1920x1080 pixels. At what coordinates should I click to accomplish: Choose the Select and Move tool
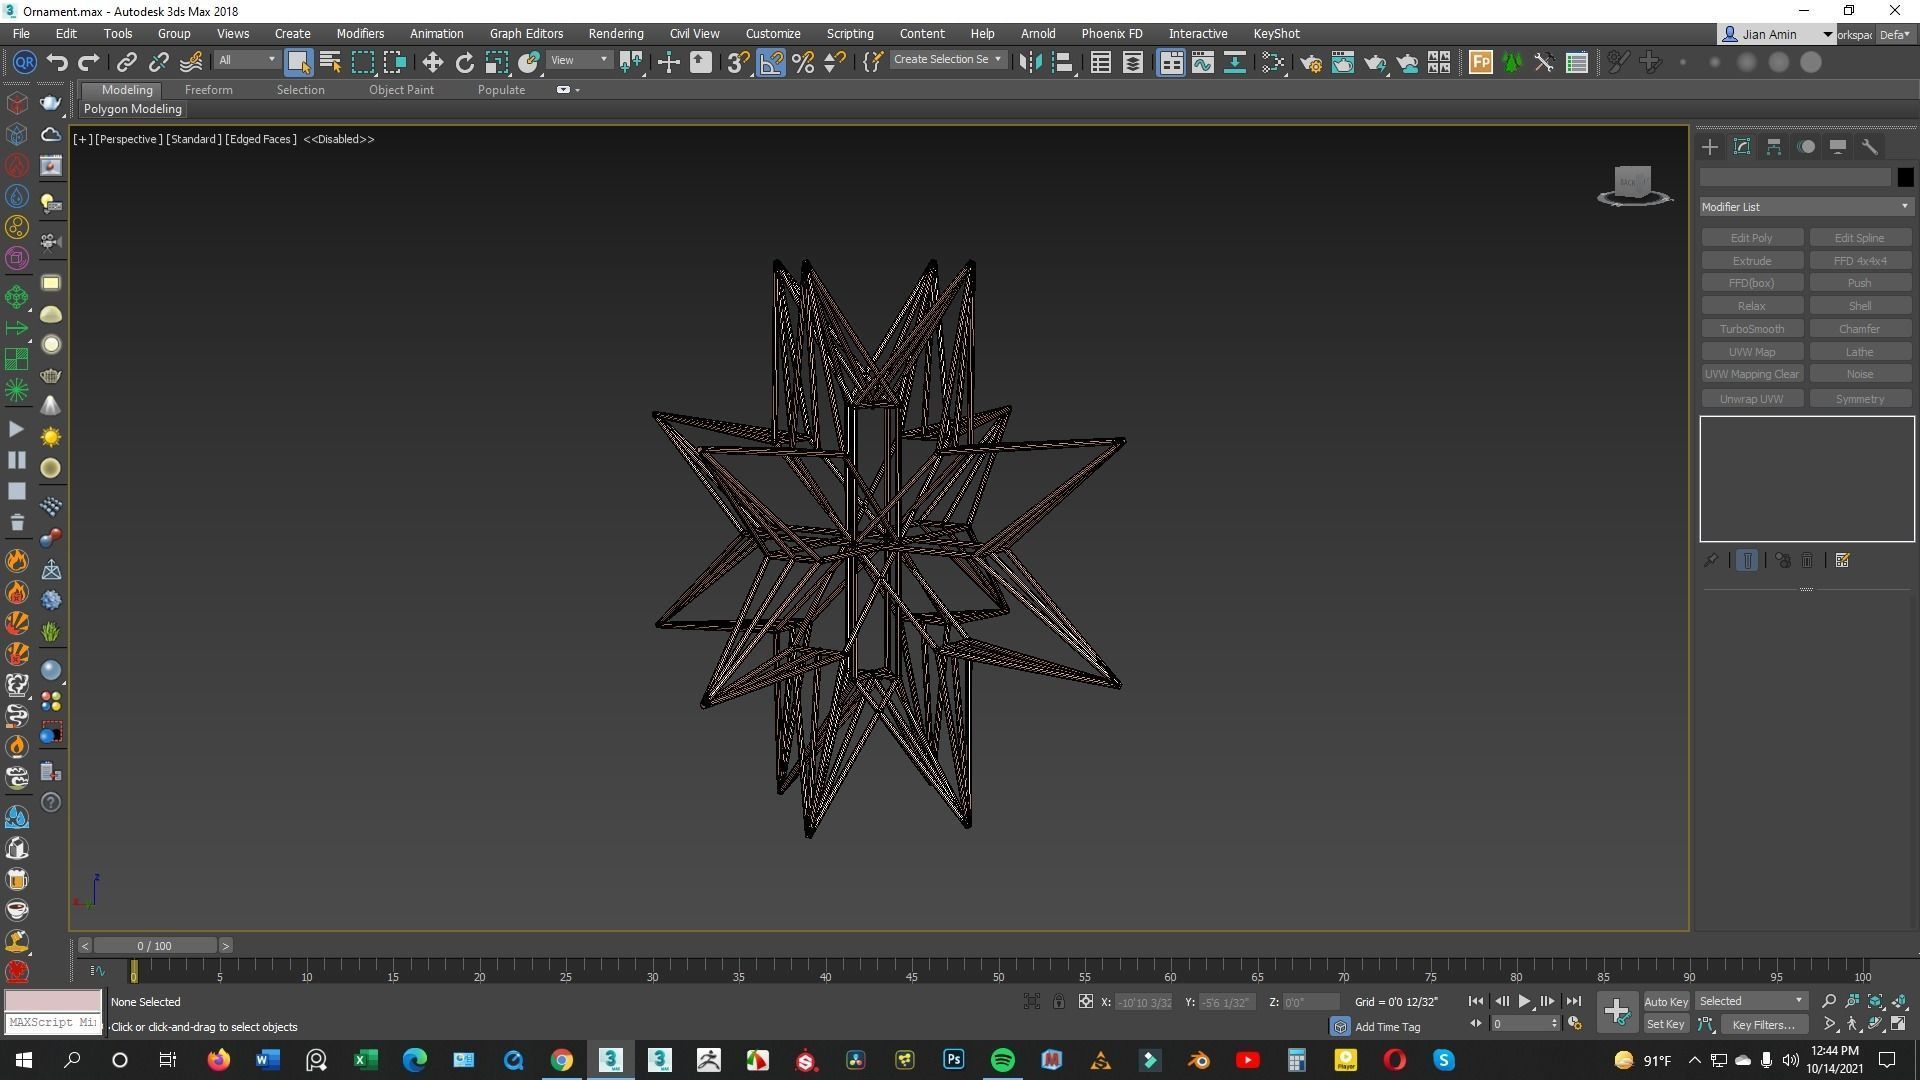click(432, 62)
